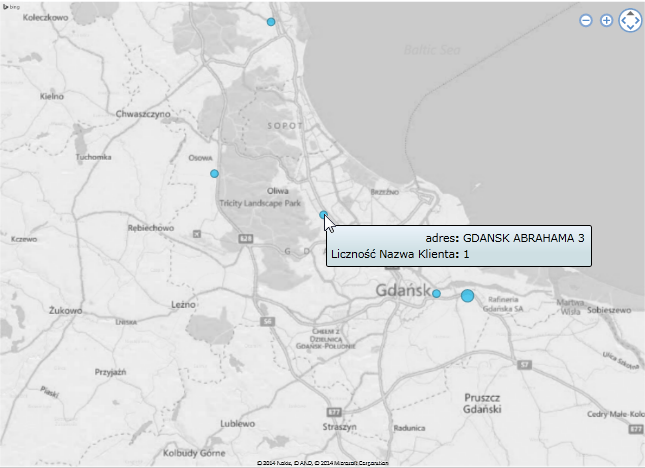Viewport: 645px width, 468px height.
Task: Click the SOPOT label on the map
Action: (284, 126)
